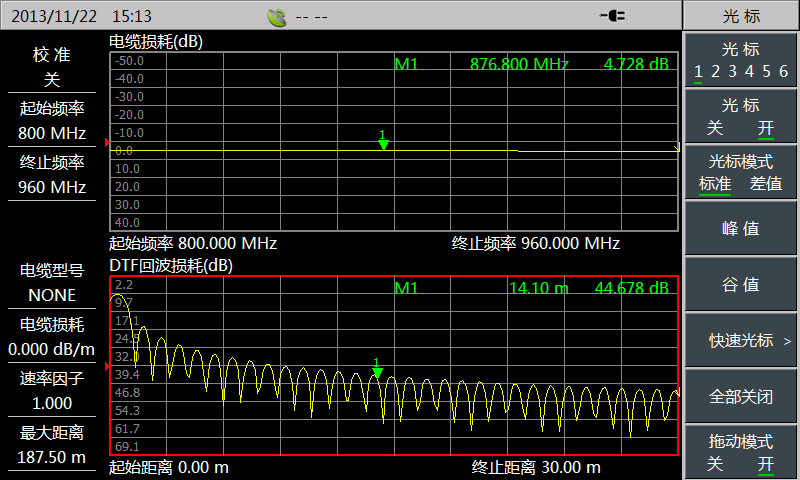Click the green phone status icon
The height and width of the screenshot is (480, 800).
point(277,17)
